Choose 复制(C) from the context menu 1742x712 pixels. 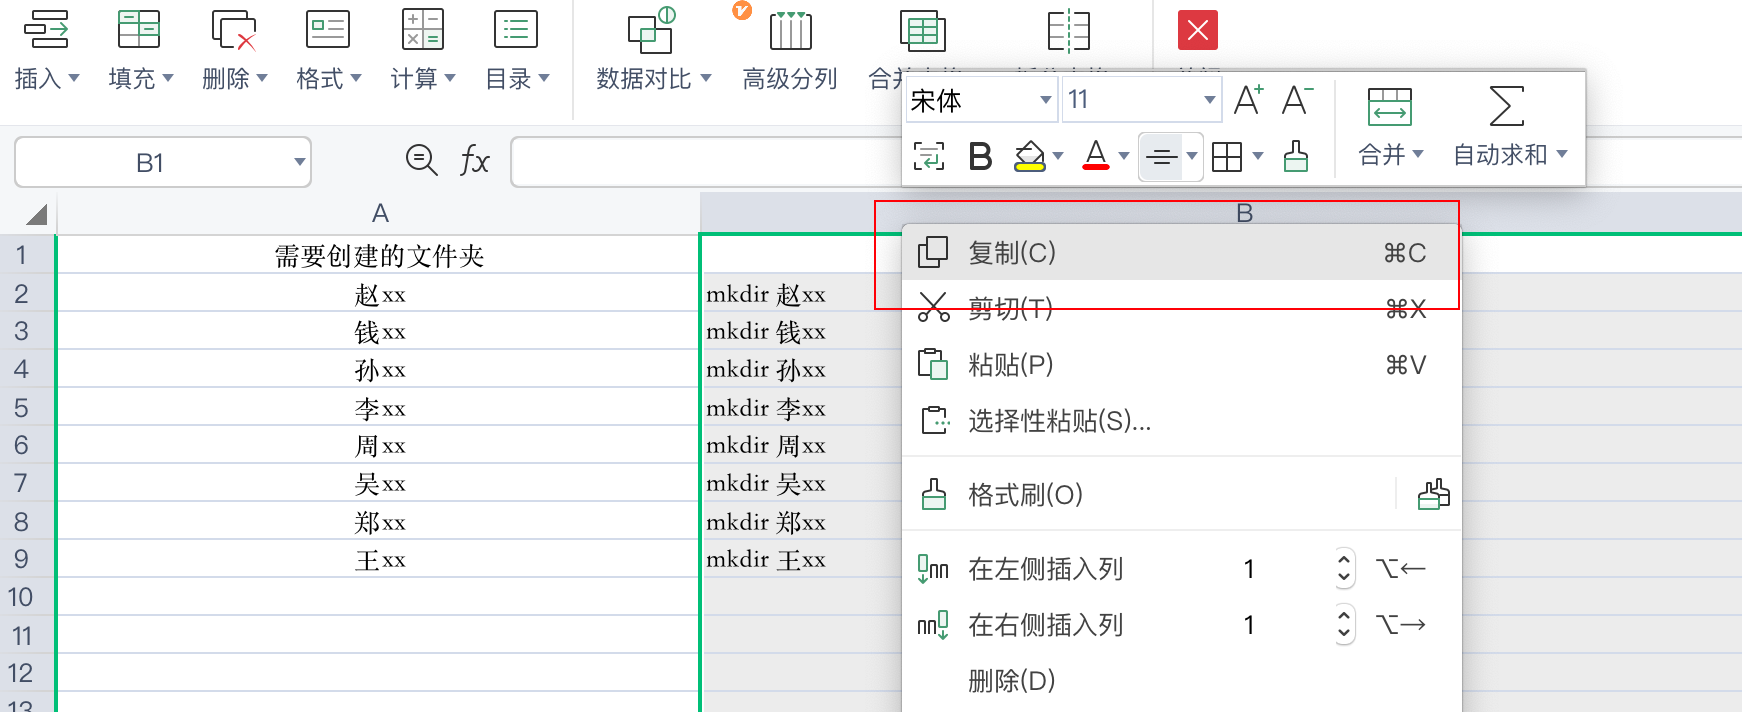[1012, 253]
